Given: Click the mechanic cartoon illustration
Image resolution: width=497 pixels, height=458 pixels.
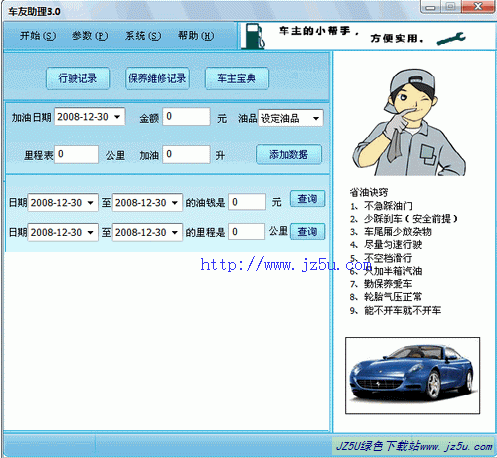Looking at the screenshot, I should (410, 122).
